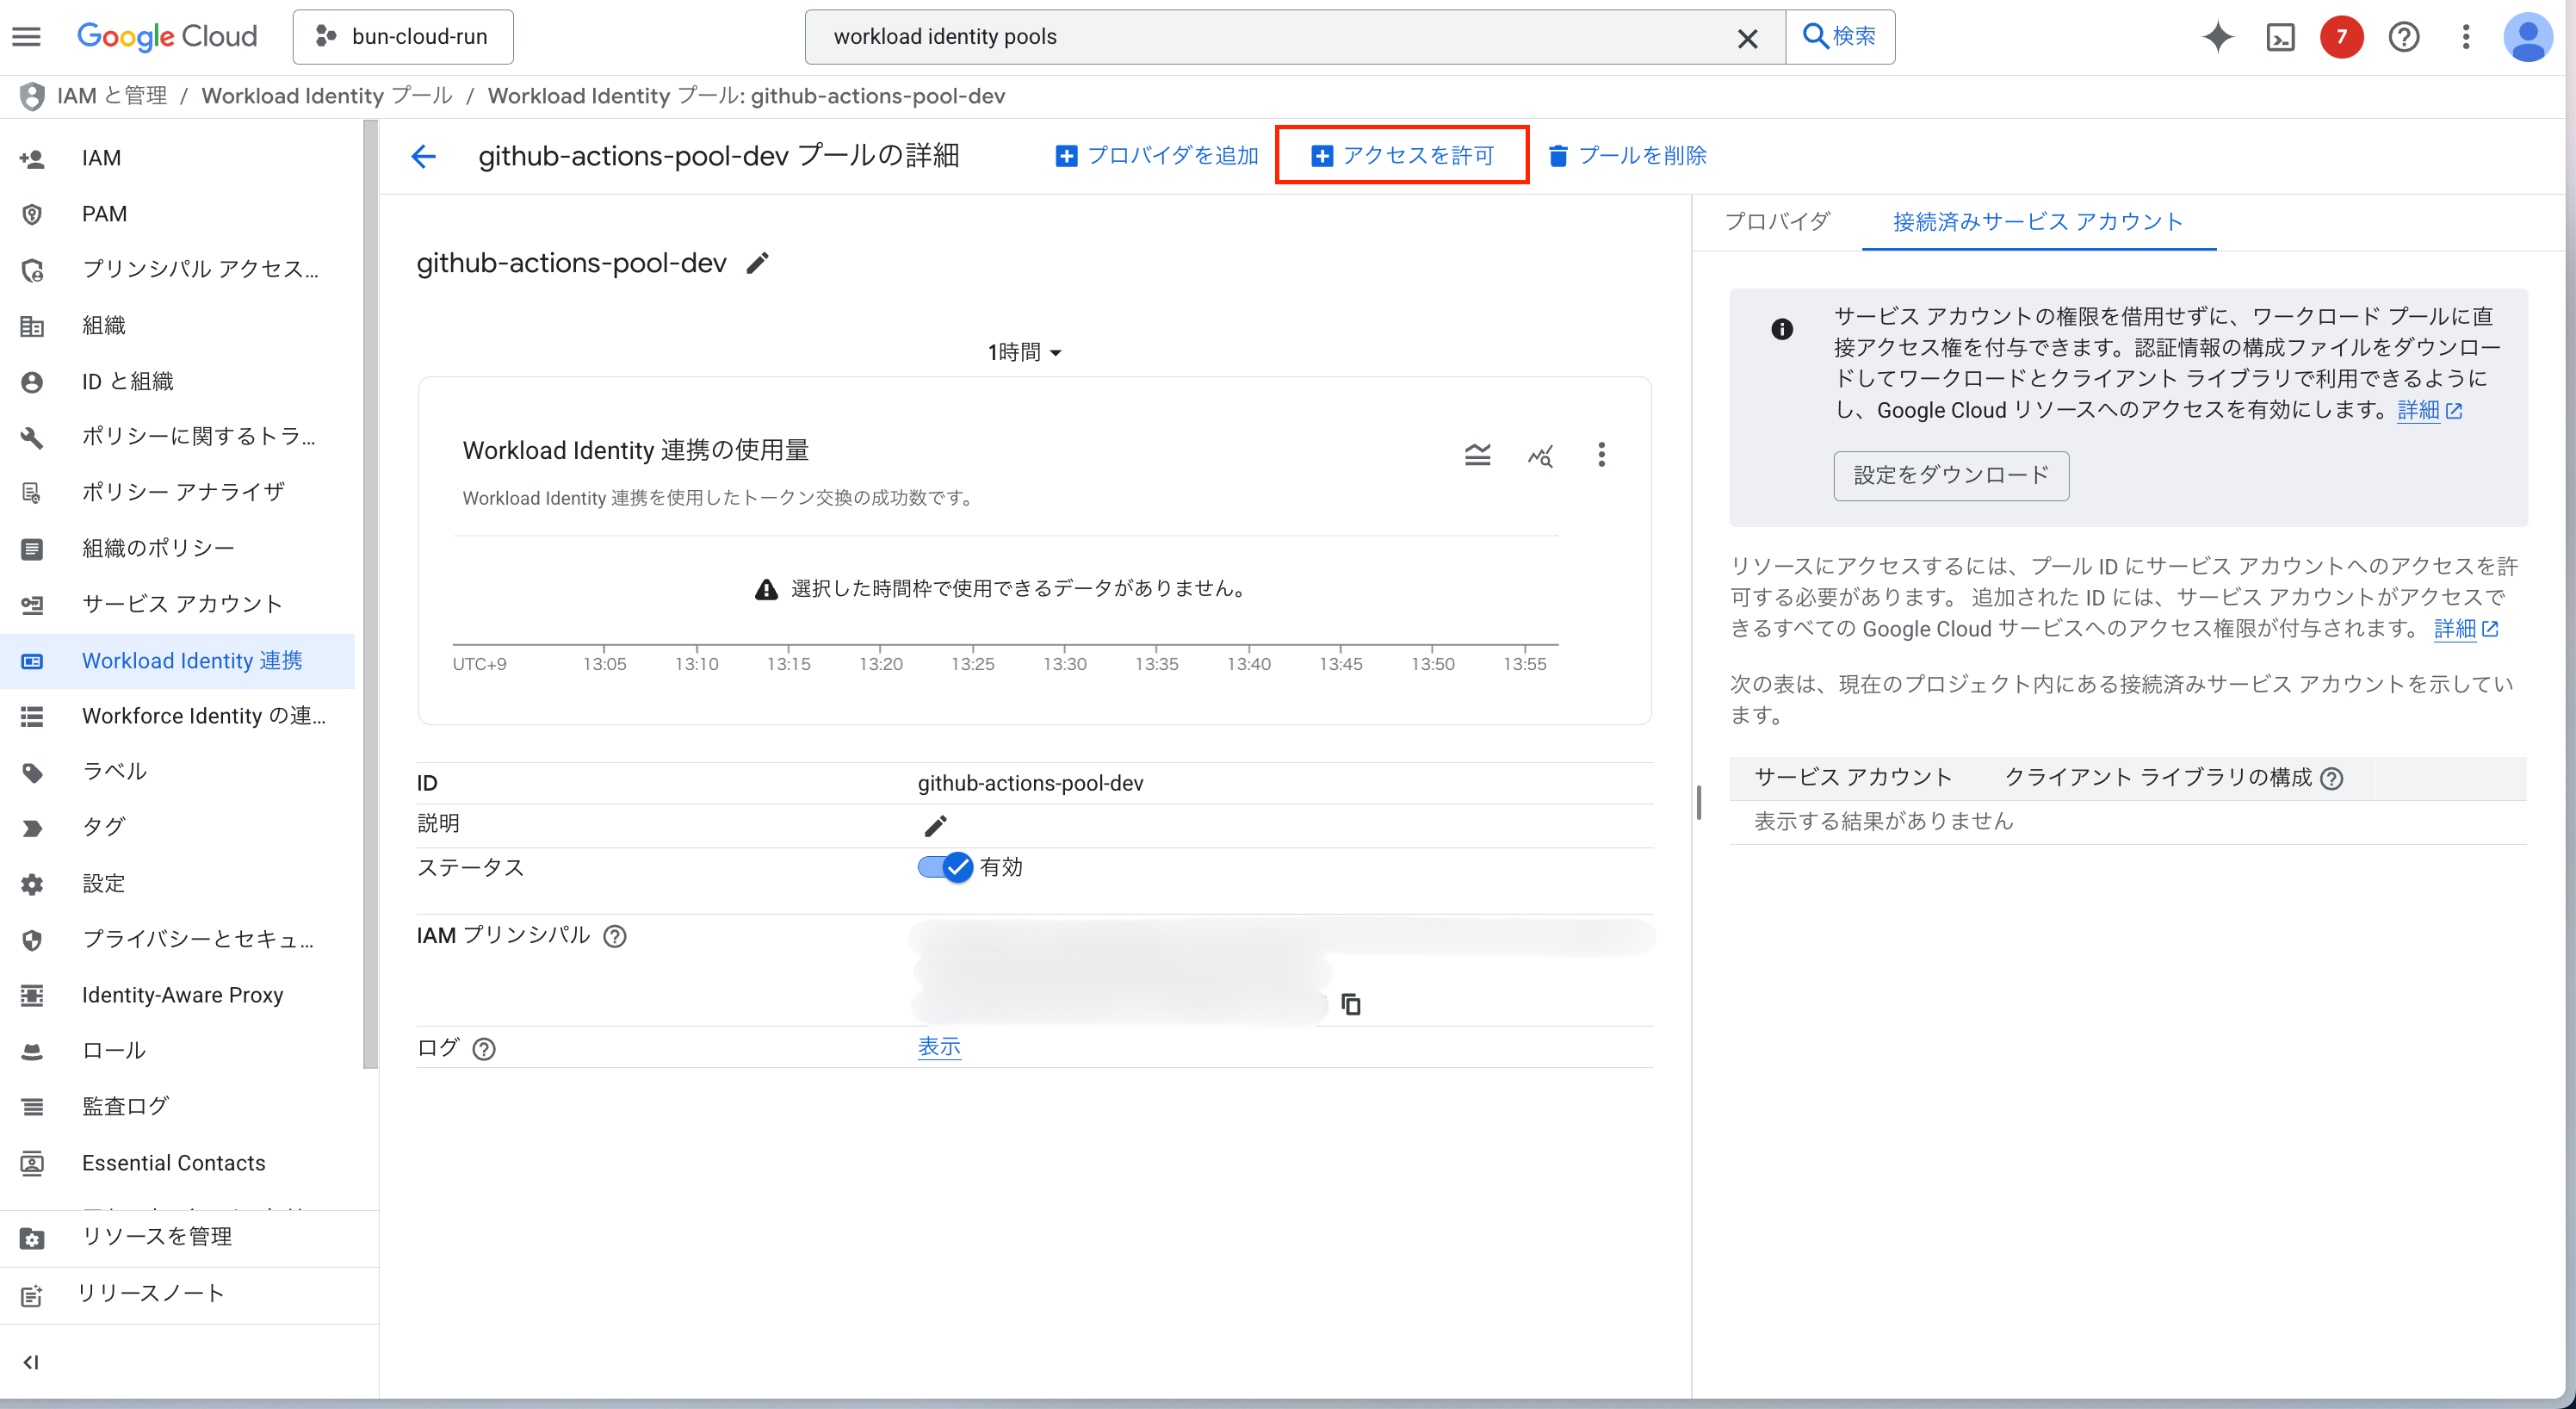
Task: Open Cloud Shell terminal icon
Action: 2279,37
